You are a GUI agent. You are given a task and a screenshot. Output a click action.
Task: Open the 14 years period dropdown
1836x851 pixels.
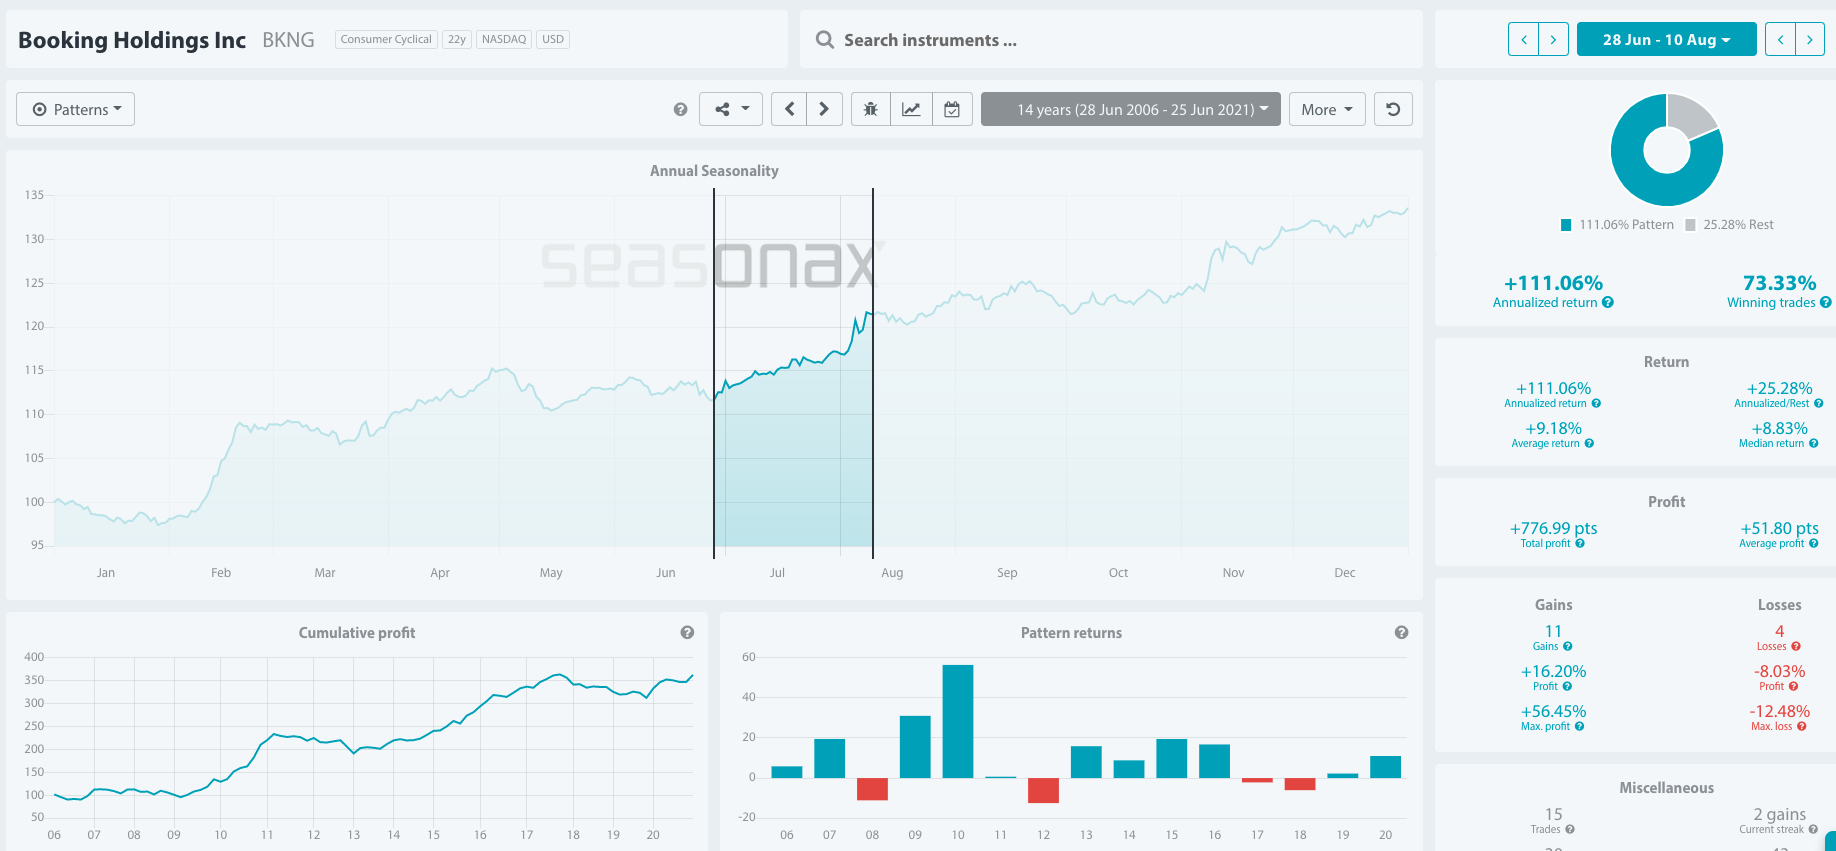click(x=1131, y=109)
